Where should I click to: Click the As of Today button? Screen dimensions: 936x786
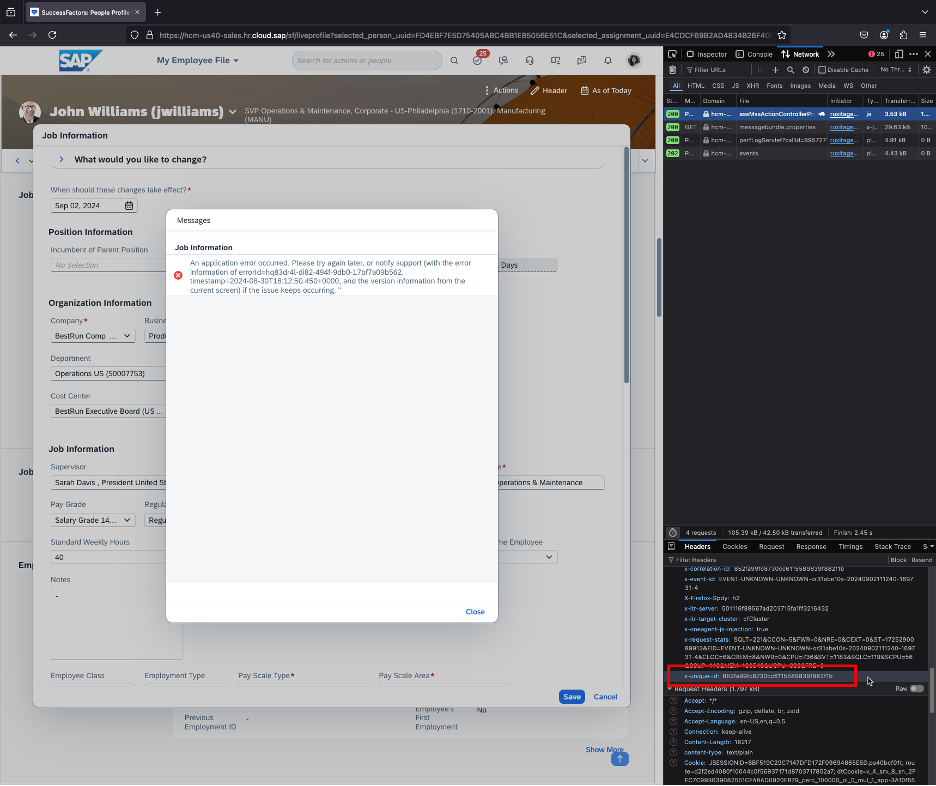605,91
